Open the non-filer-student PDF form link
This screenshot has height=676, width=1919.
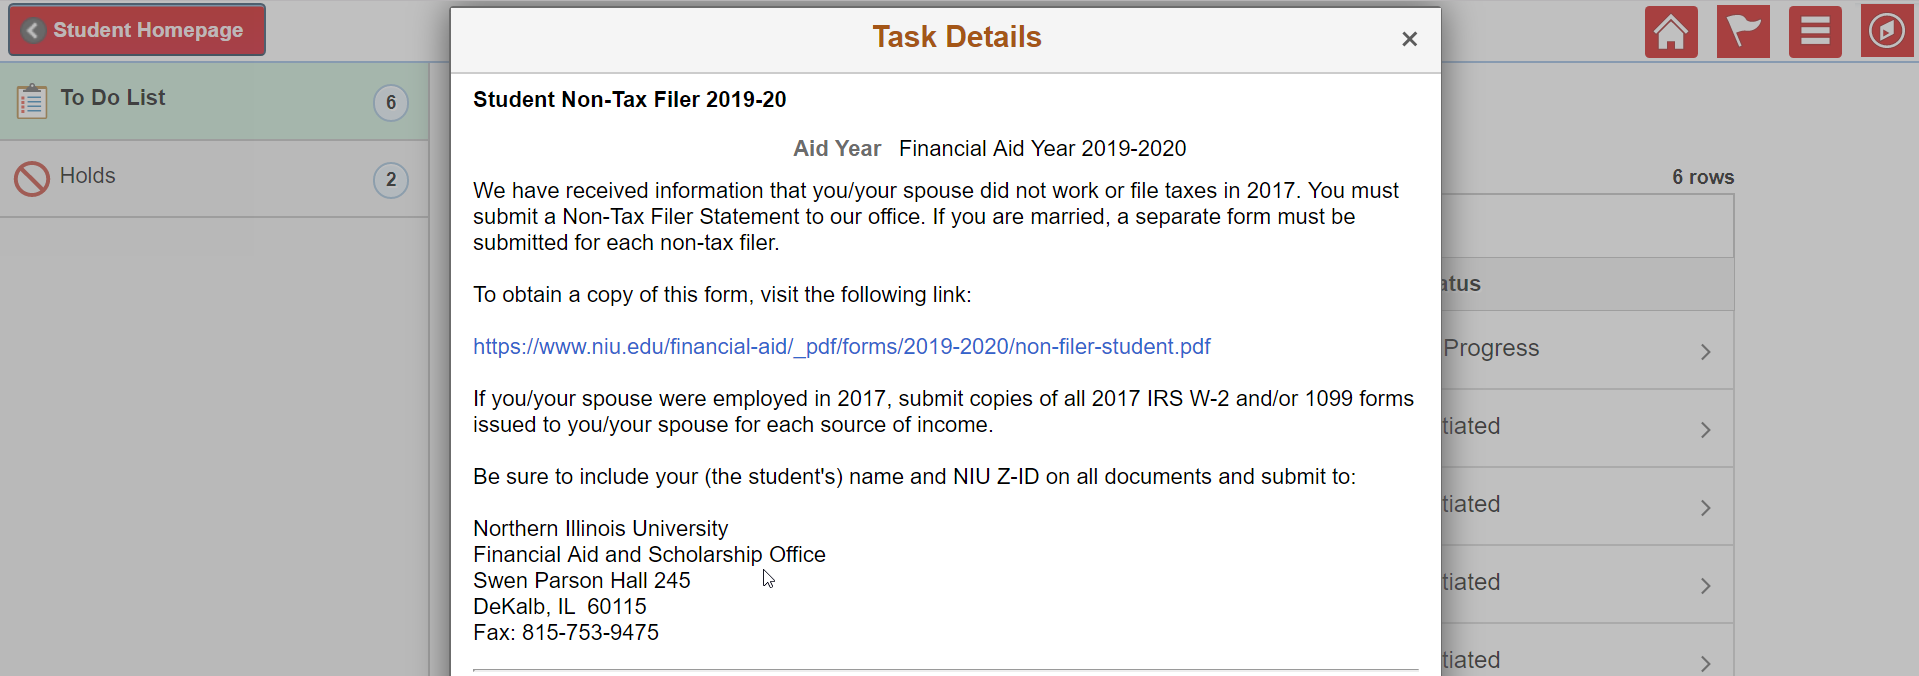pos(841,347)
